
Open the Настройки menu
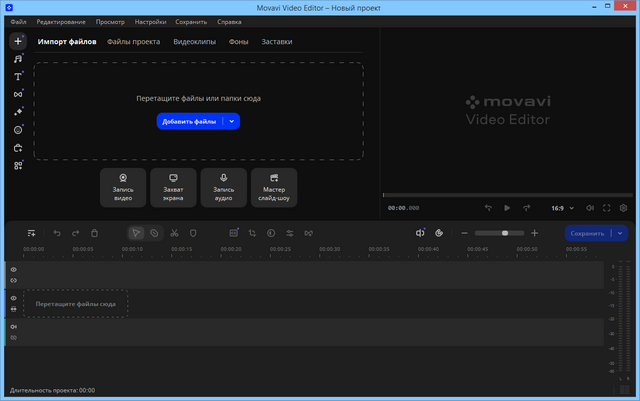(x=151, y=21)
